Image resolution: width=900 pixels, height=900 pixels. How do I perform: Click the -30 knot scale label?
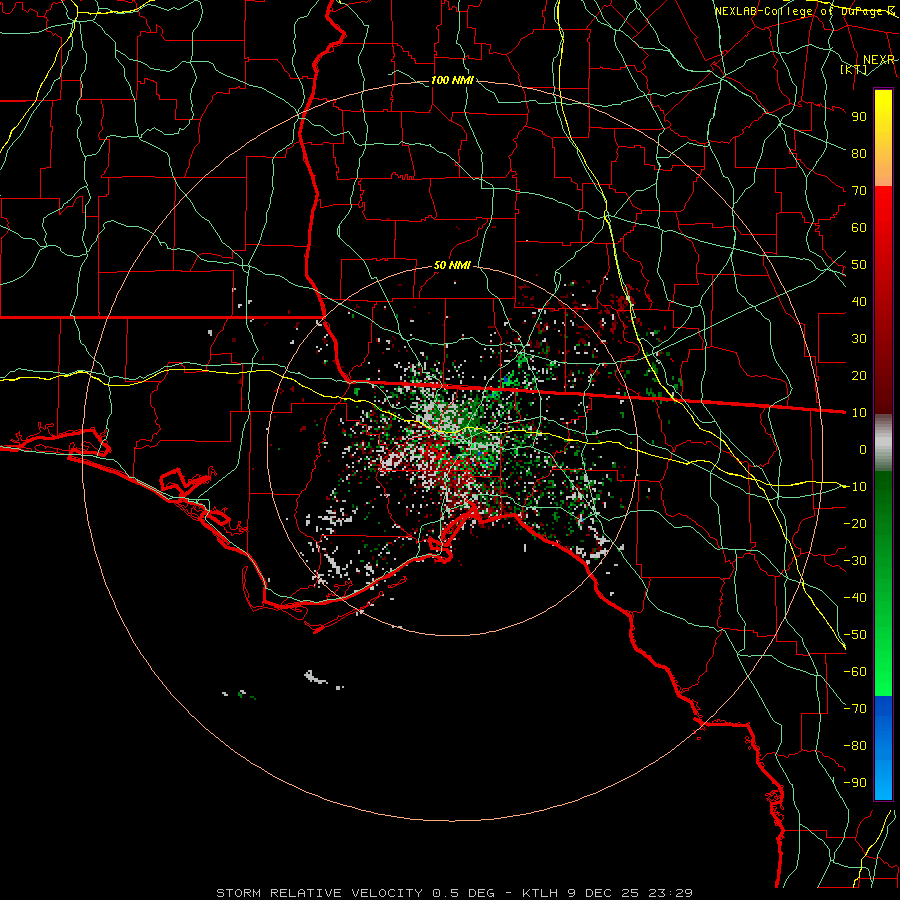click(855, 561)
